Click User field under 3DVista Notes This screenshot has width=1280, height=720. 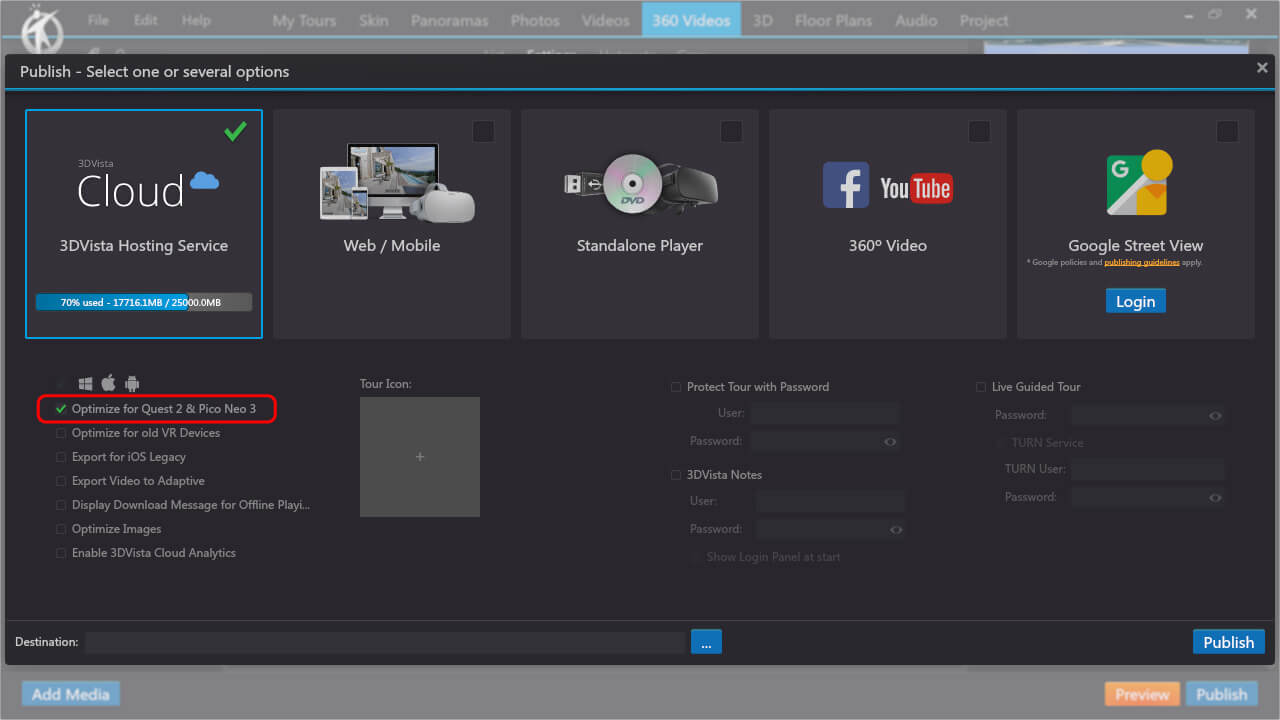830,501
